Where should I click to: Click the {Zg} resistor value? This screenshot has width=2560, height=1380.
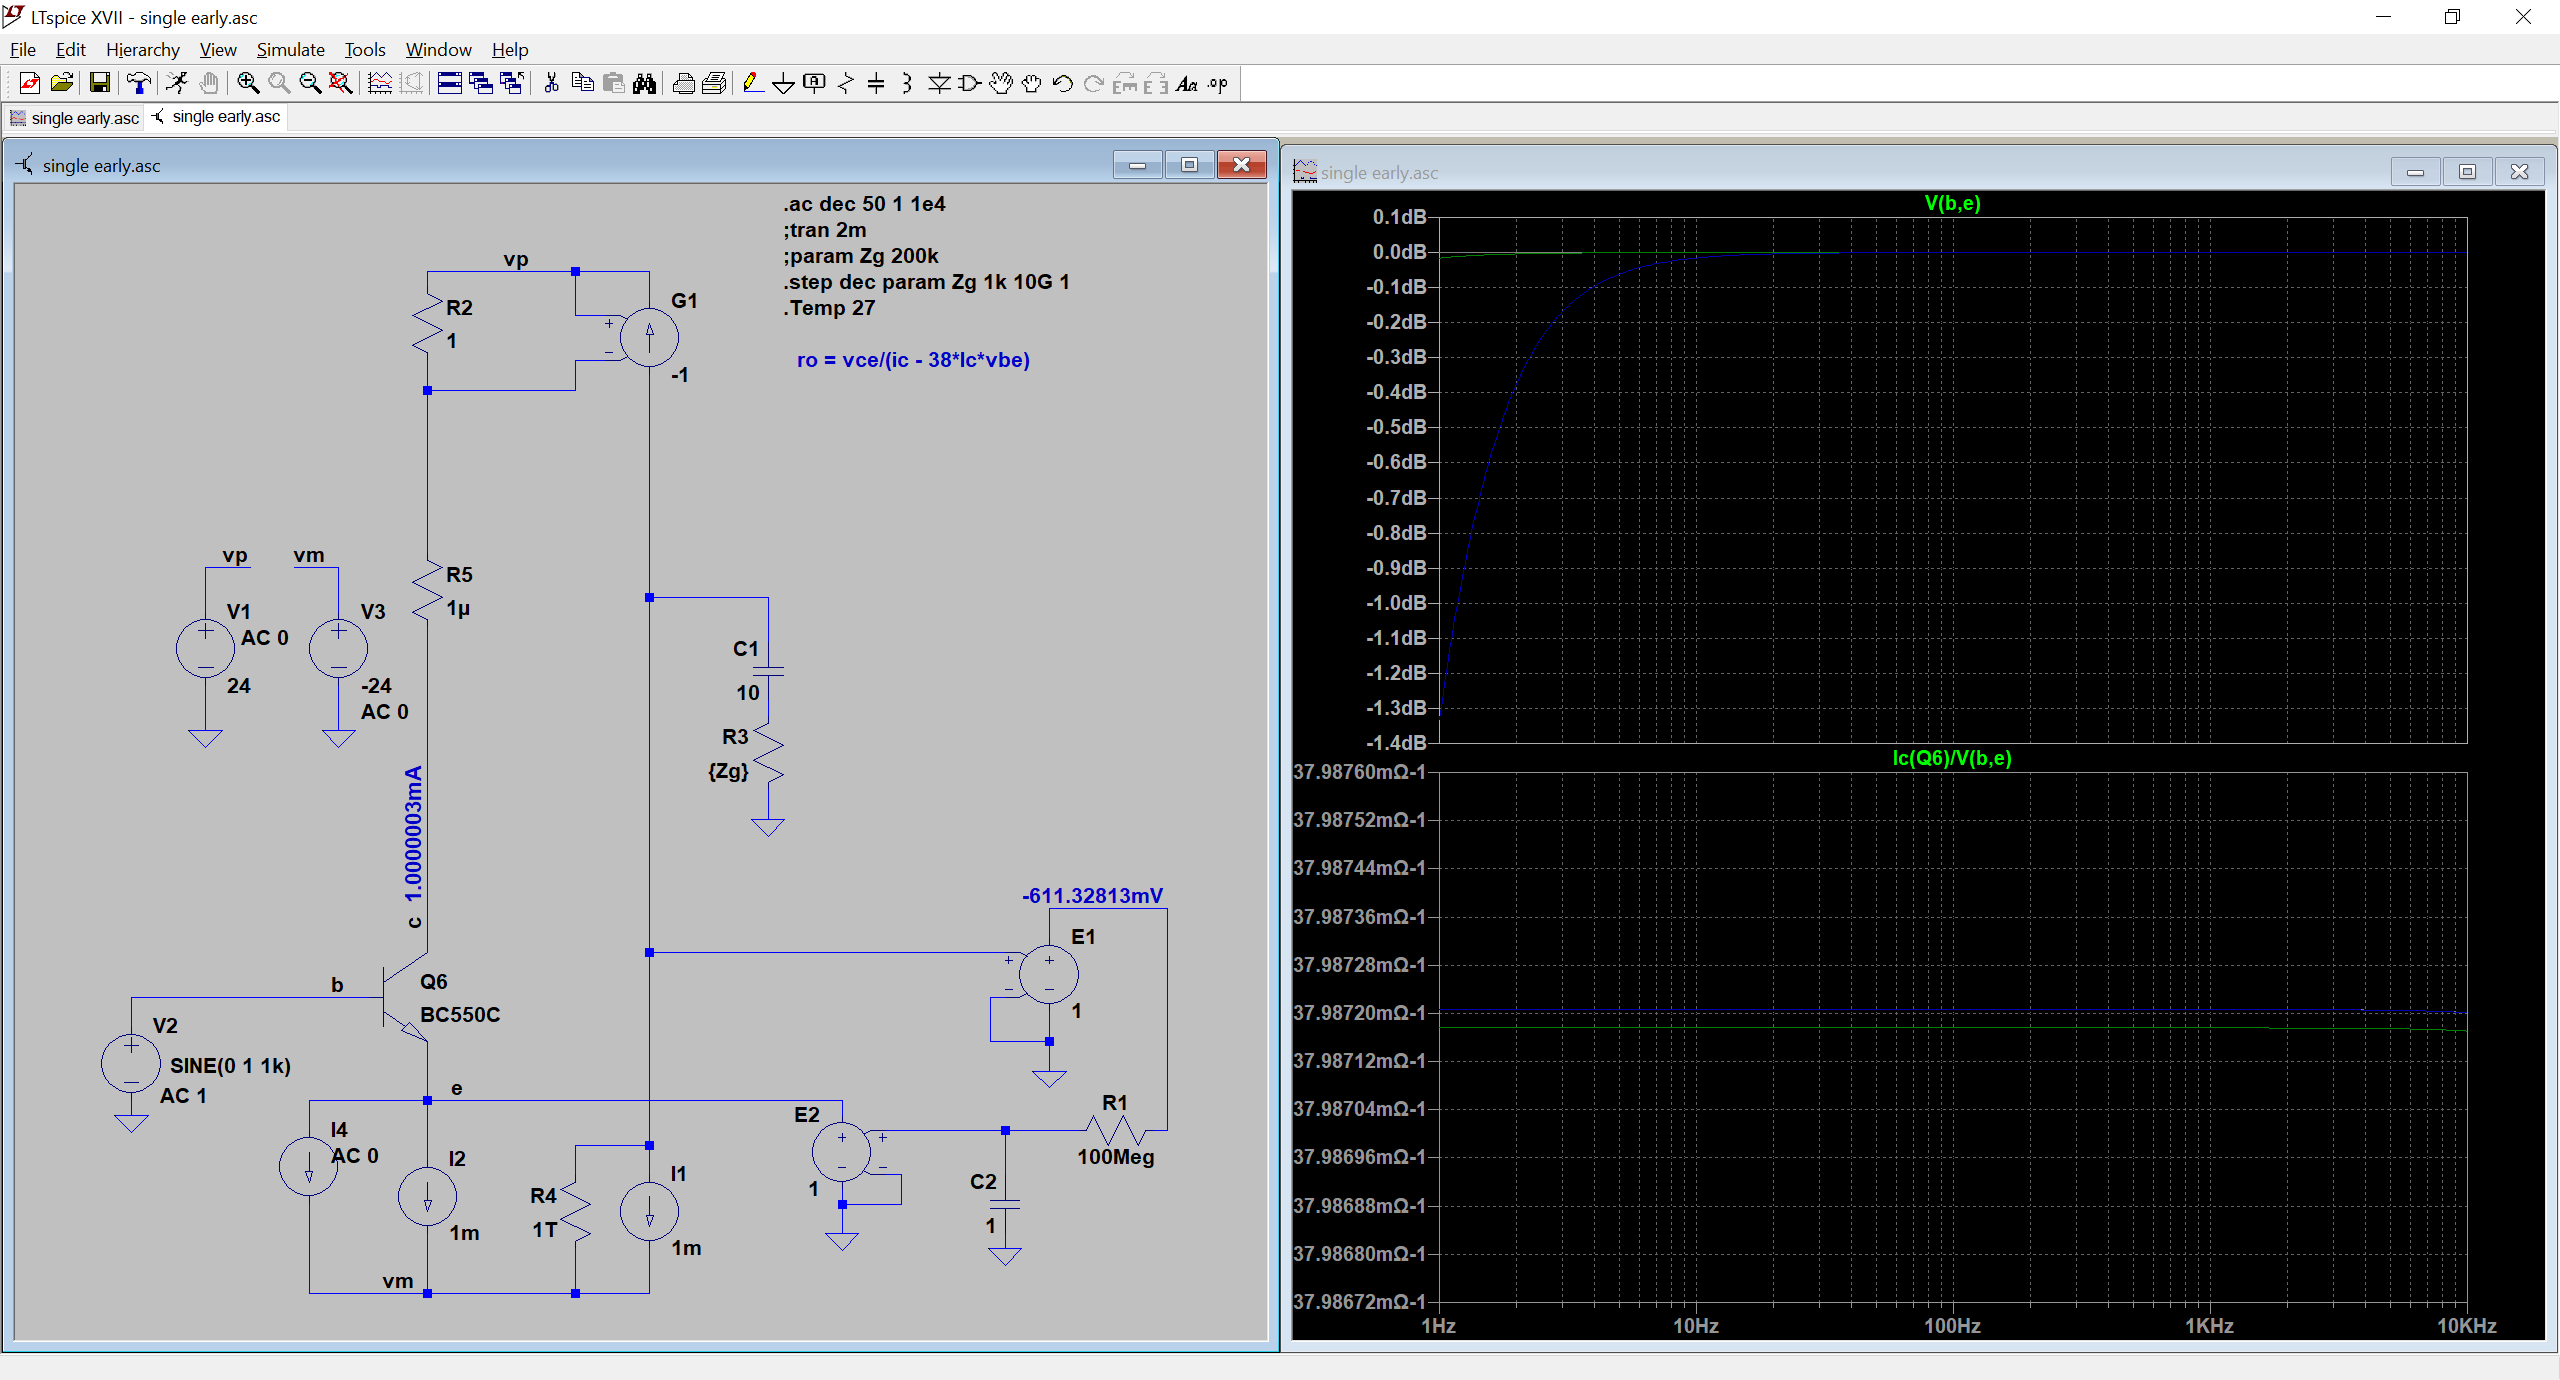pyautogui.click(x=728, y=771)
